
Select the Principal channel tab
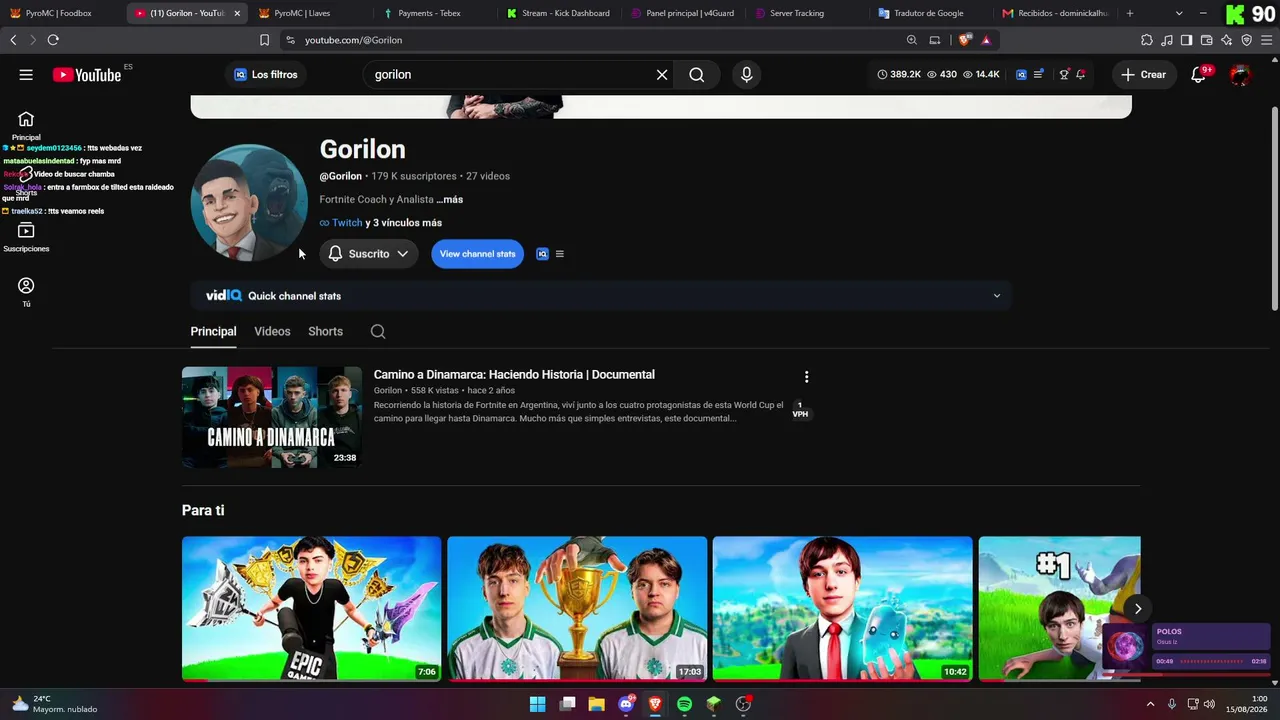(x=213, y=332)
